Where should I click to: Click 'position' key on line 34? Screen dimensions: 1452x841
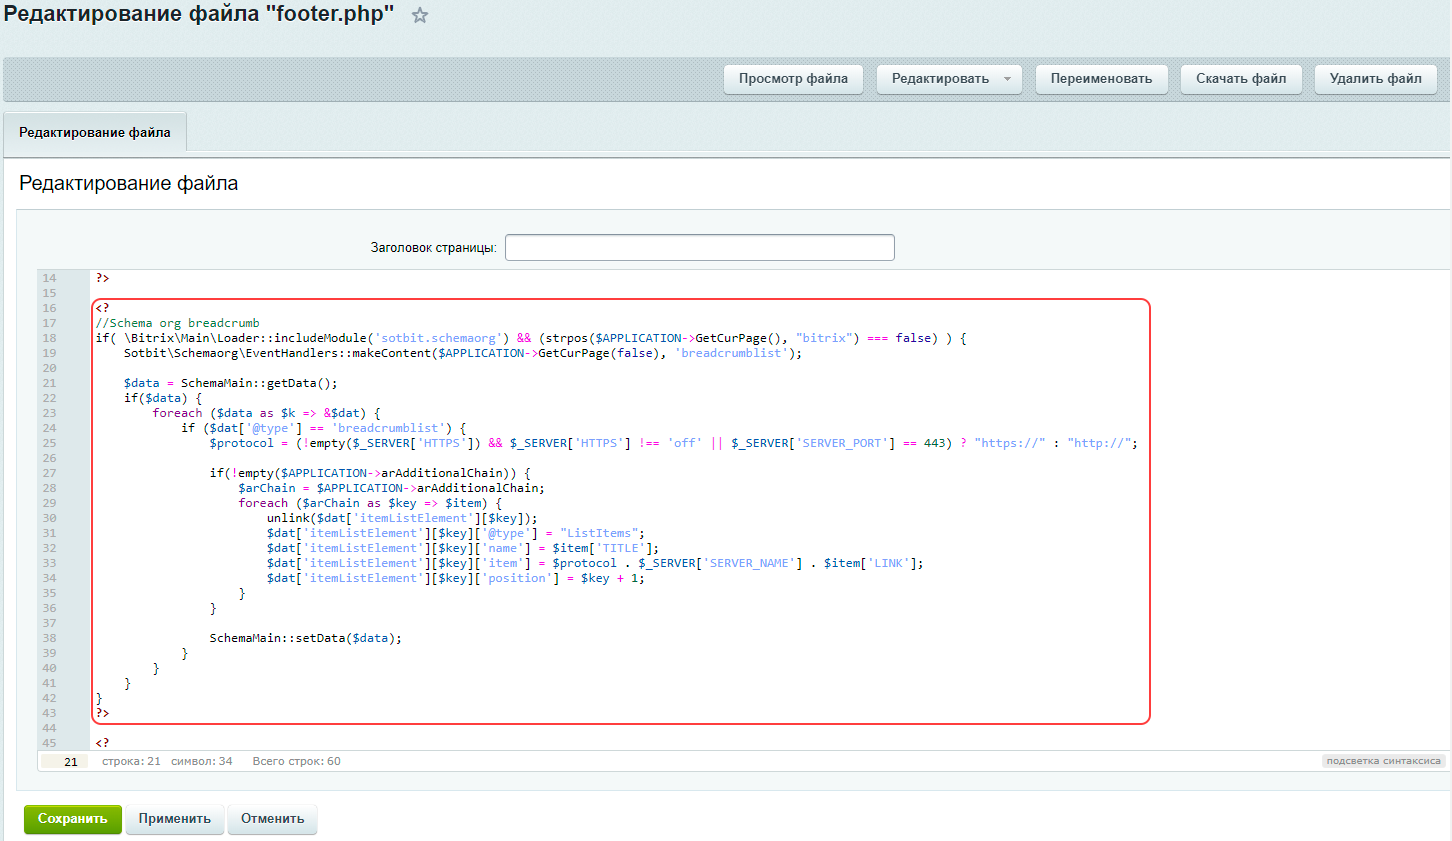tap(517, 578)
